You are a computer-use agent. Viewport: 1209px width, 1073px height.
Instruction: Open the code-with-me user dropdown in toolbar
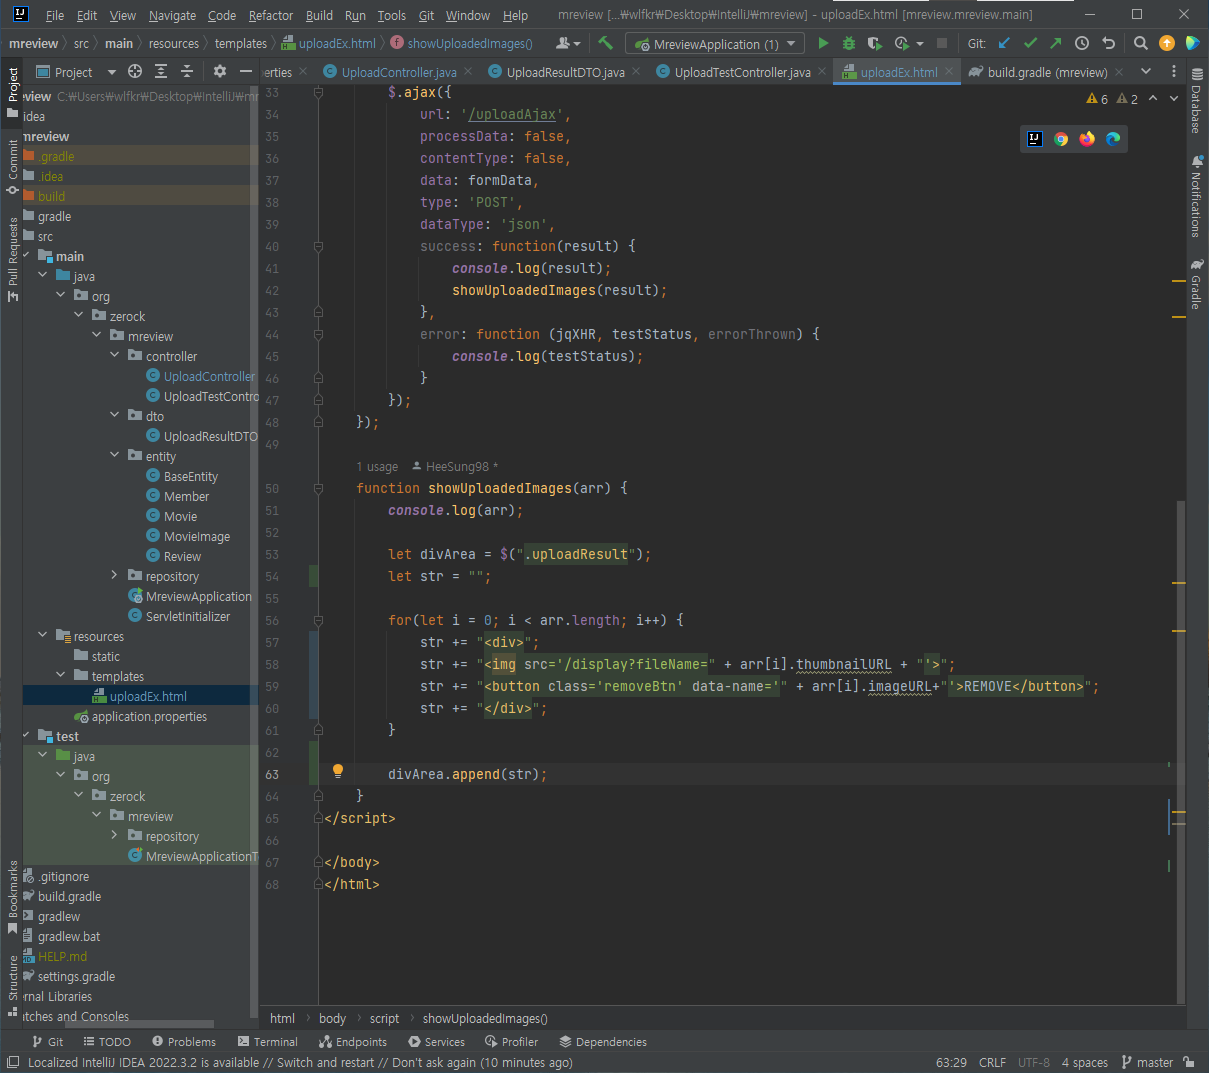[567, 43]
